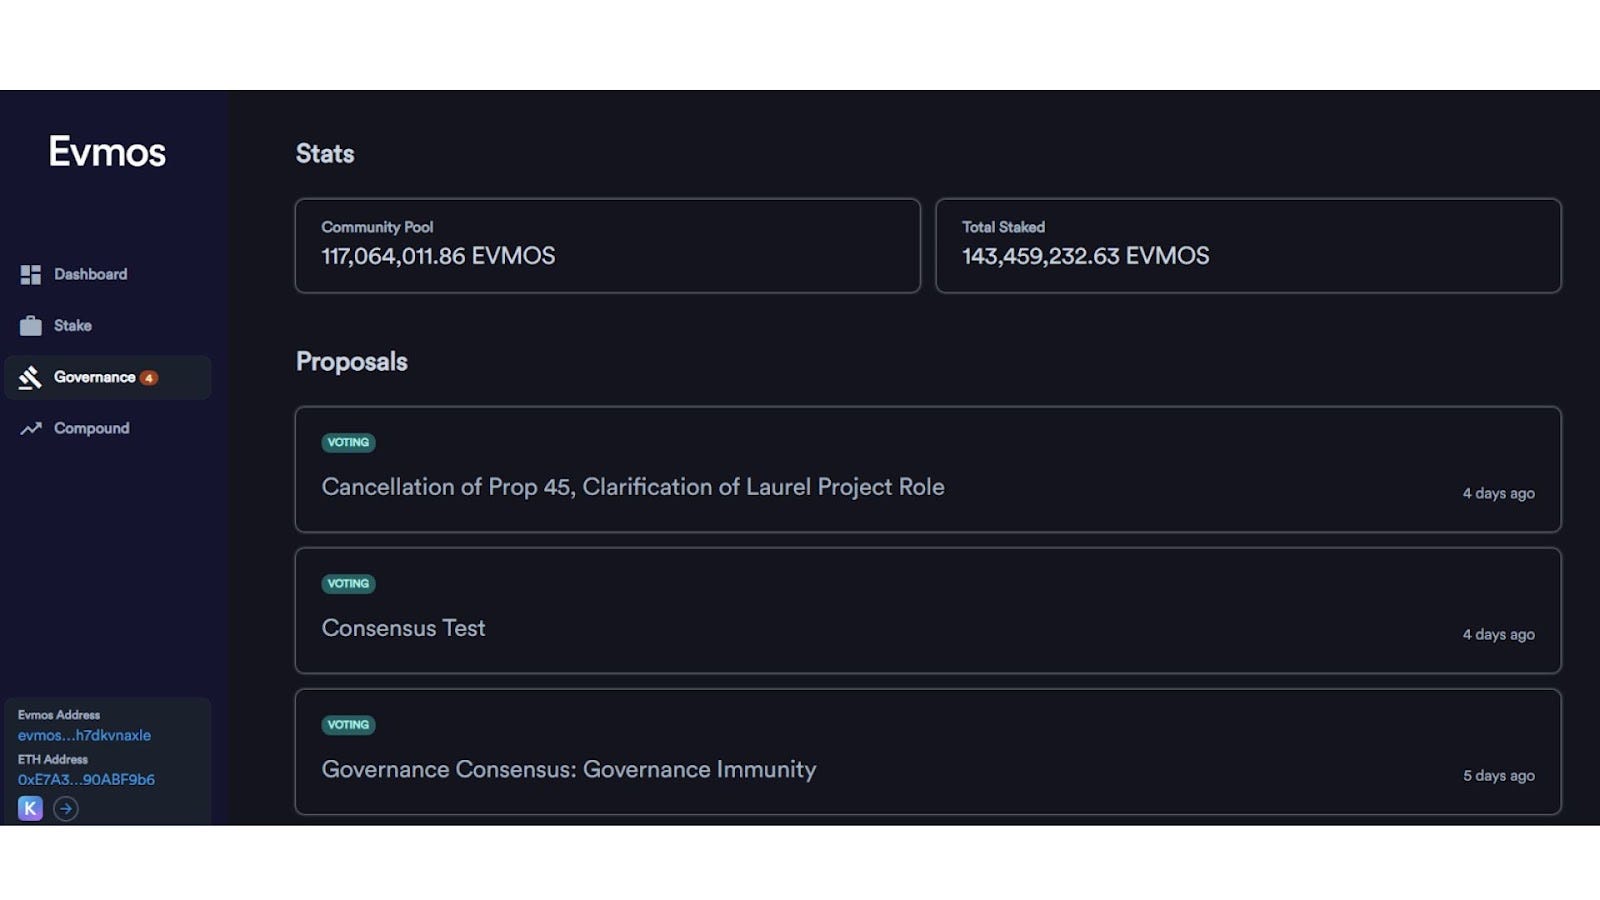Viewport: 1600px width, 900px height.
Task: Open the Governance section label
Action: [94, 377]
